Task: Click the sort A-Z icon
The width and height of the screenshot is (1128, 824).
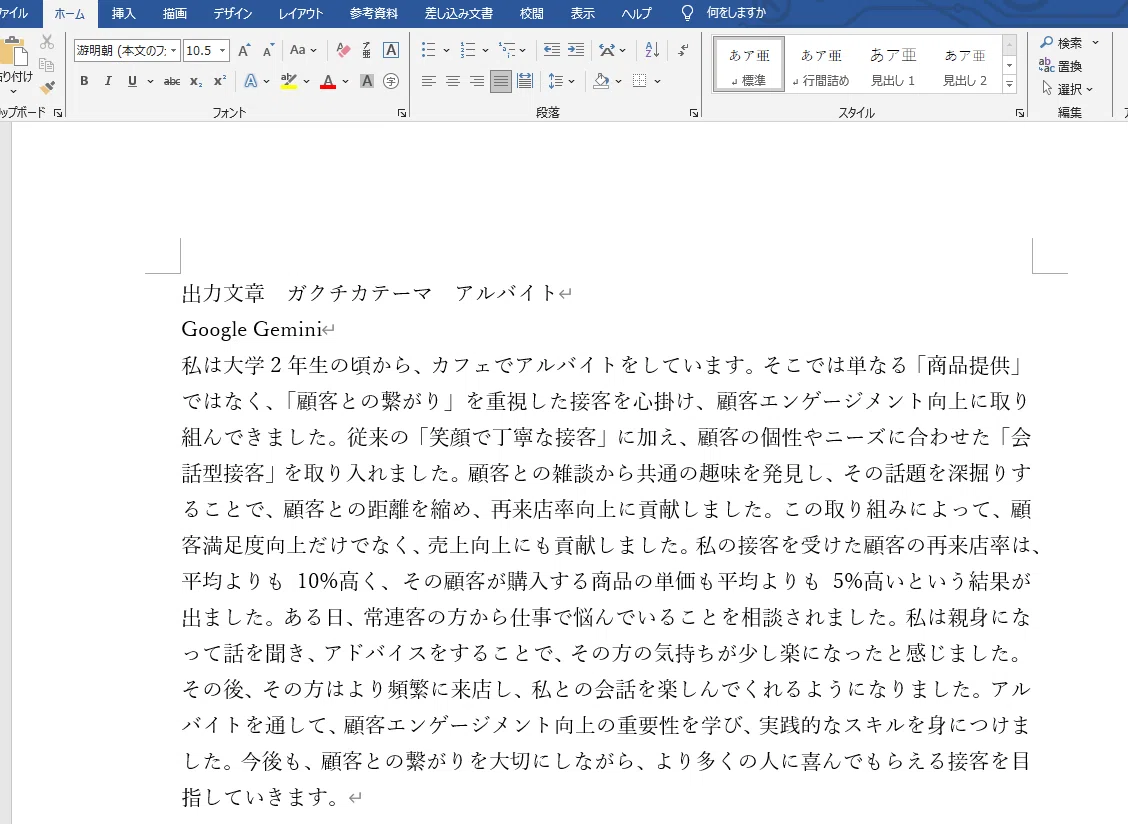Action: point(652,50)
